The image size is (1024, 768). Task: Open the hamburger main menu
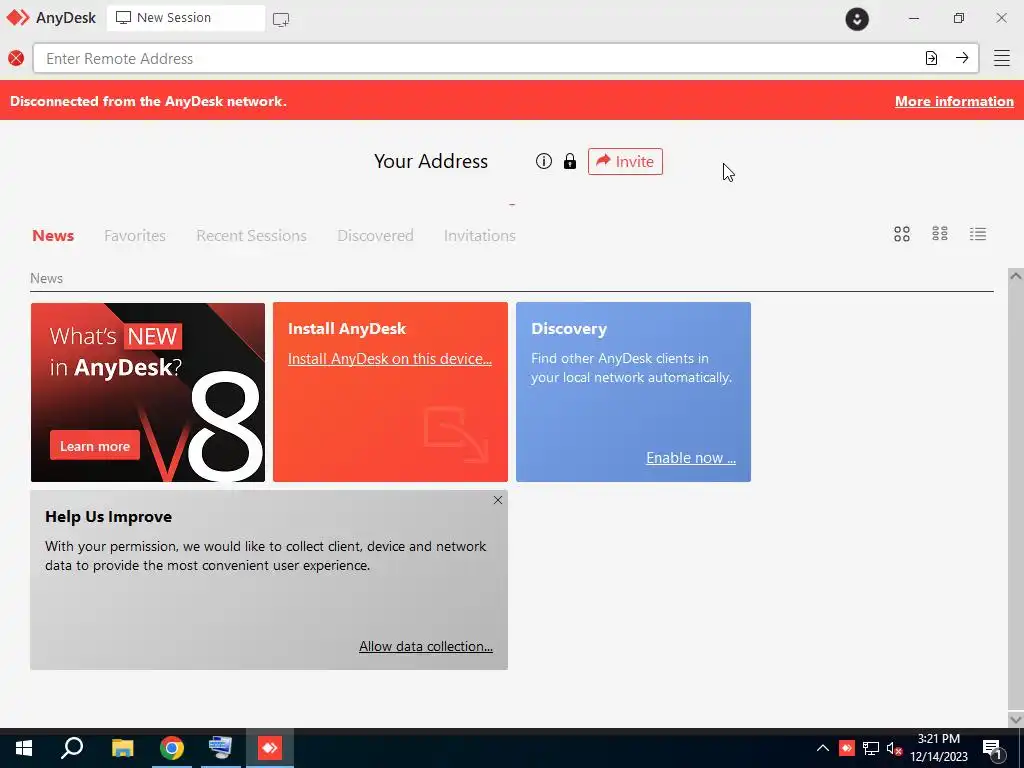(1002, 58)
